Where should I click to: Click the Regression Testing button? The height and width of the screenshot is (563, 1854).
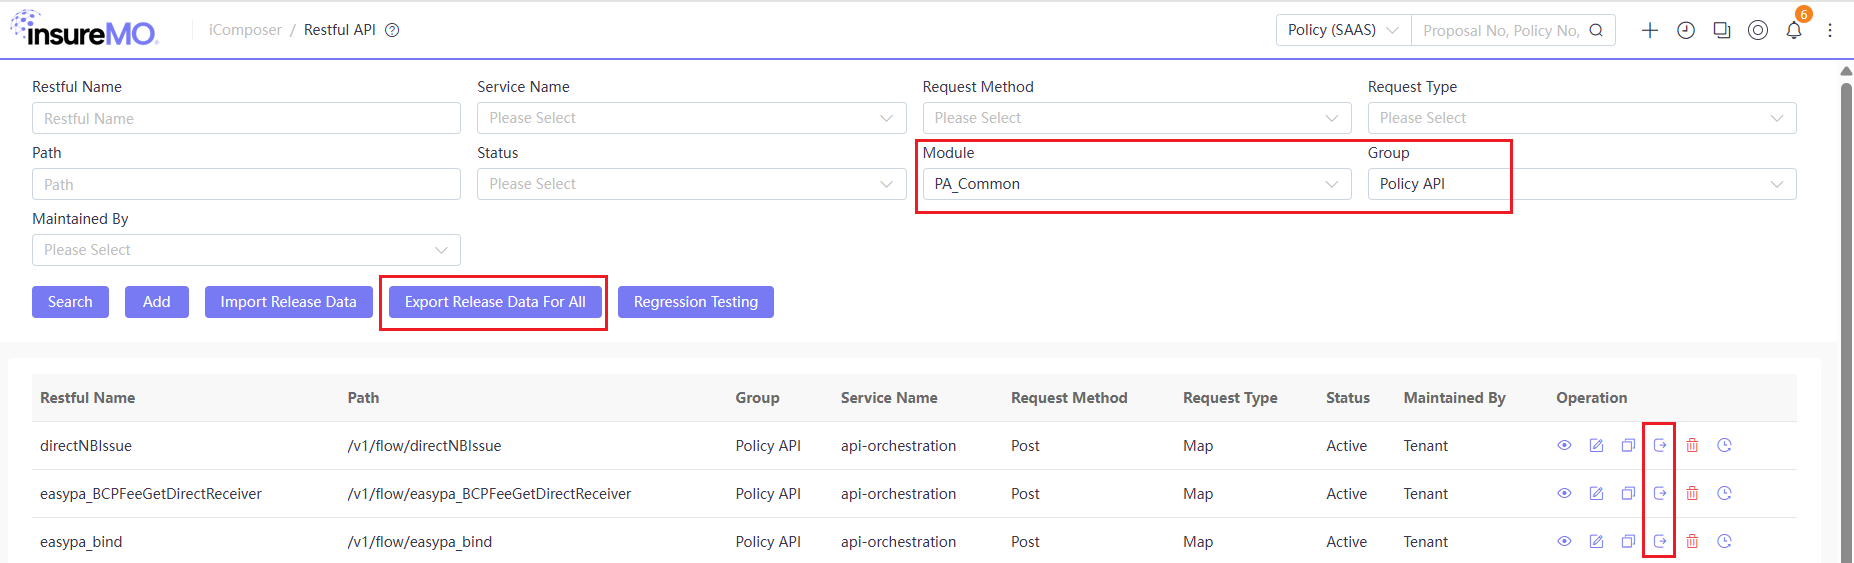pos(696,302)
